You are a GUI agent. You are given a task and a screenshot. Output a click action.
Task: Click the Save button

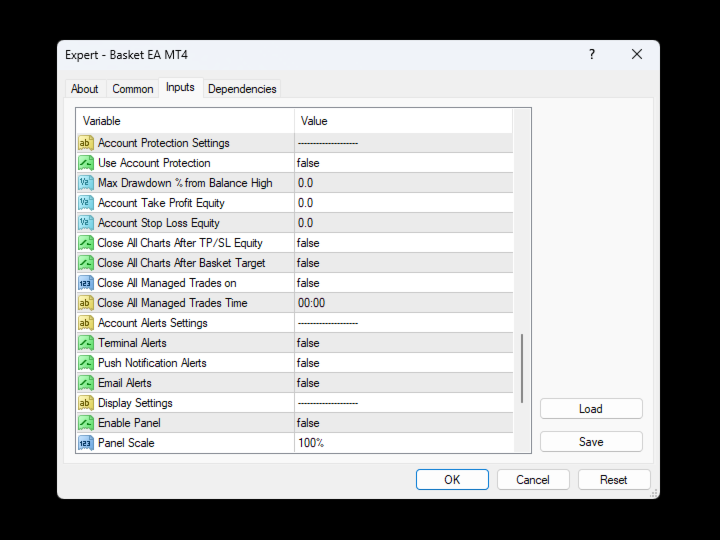591,442
